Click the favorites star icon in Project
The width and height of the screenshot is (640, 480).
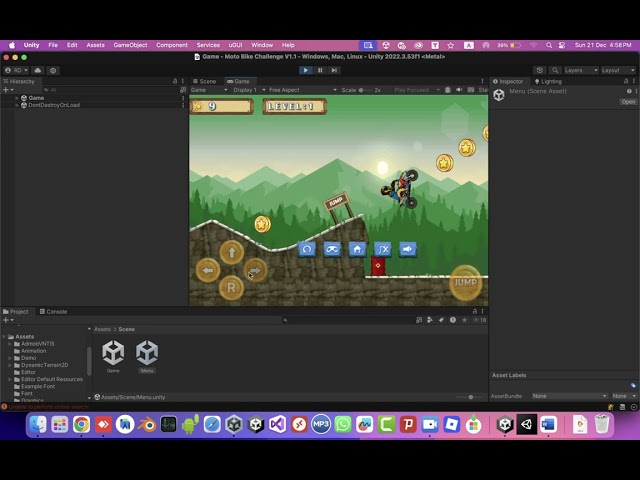click(464, 320)
